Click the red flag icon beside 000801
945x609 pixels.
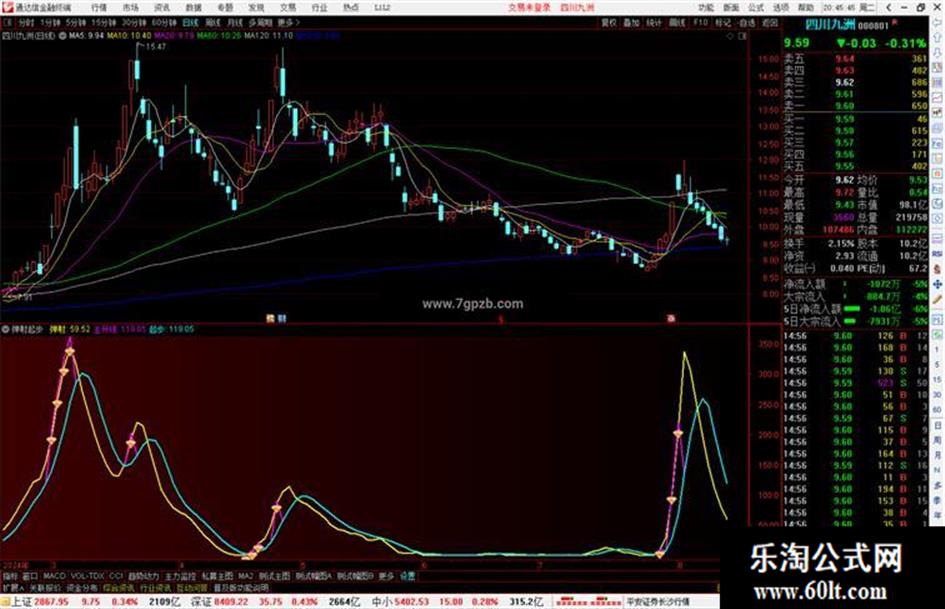coord(895,23)
